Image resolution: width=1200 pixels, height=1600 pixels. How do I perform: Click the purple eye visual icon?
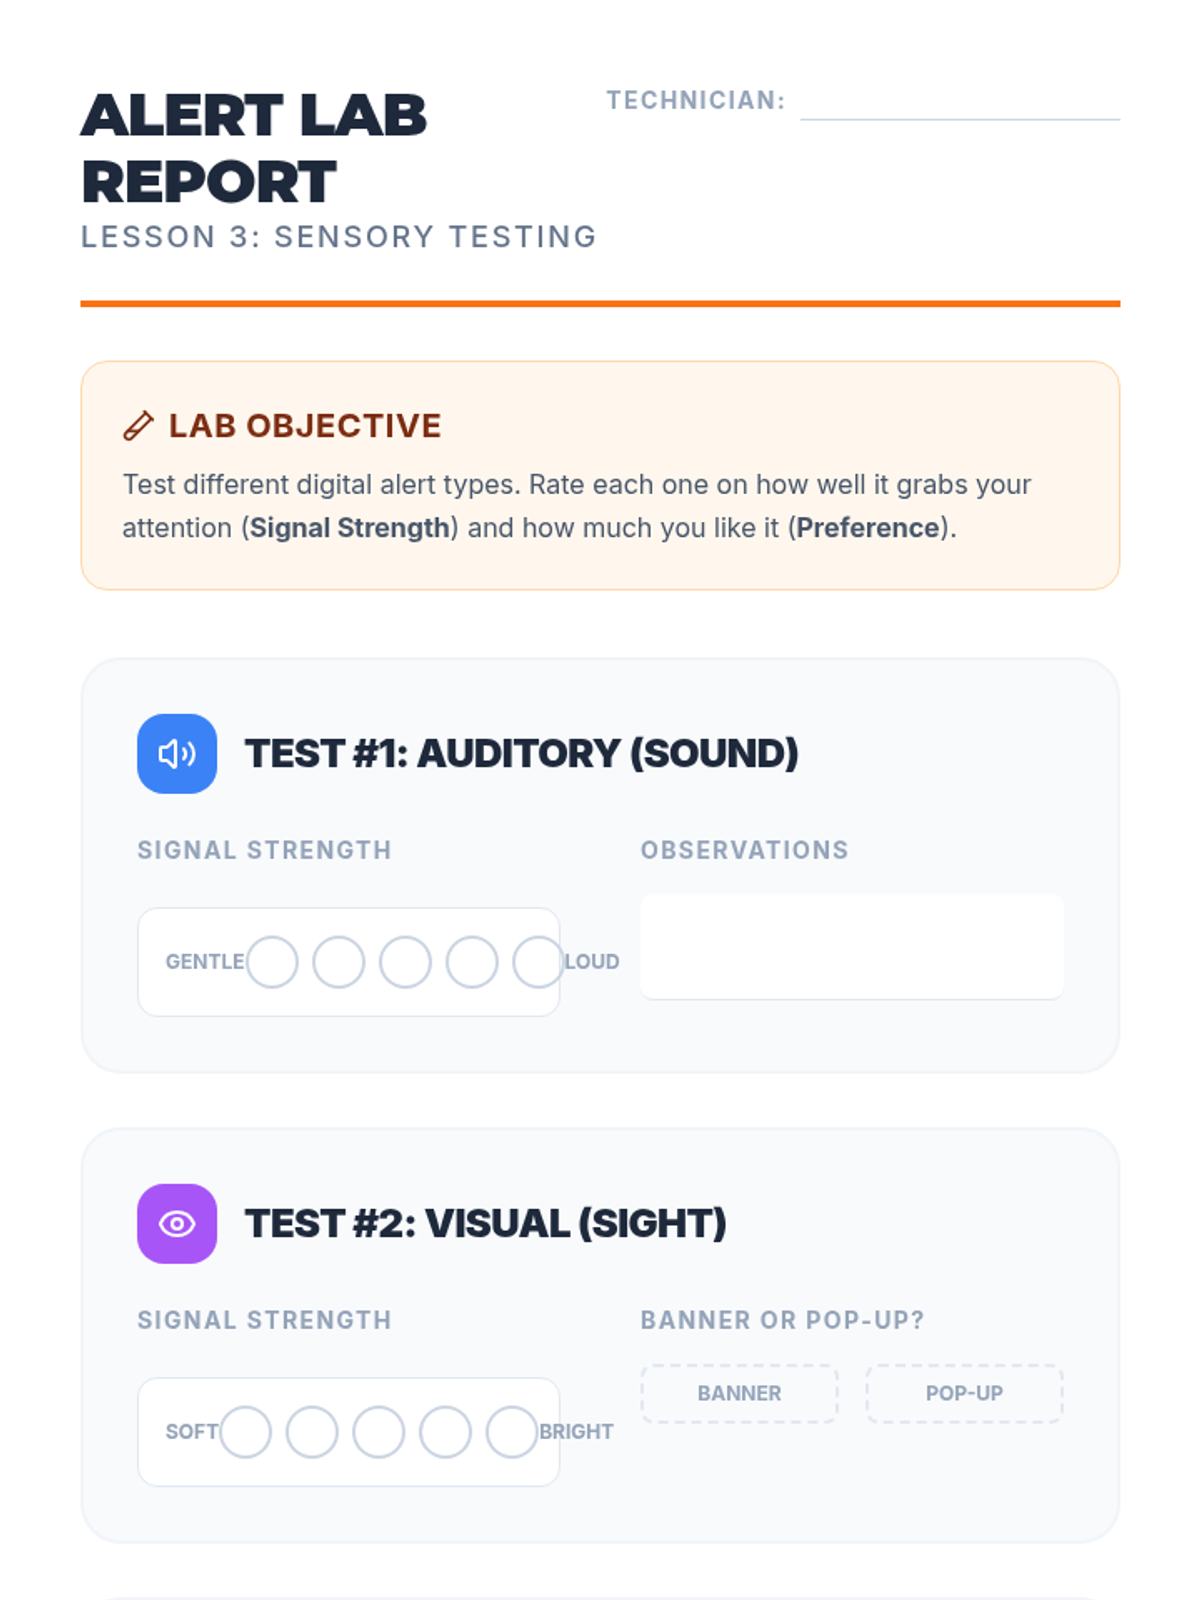click(x=177, y=1224)
